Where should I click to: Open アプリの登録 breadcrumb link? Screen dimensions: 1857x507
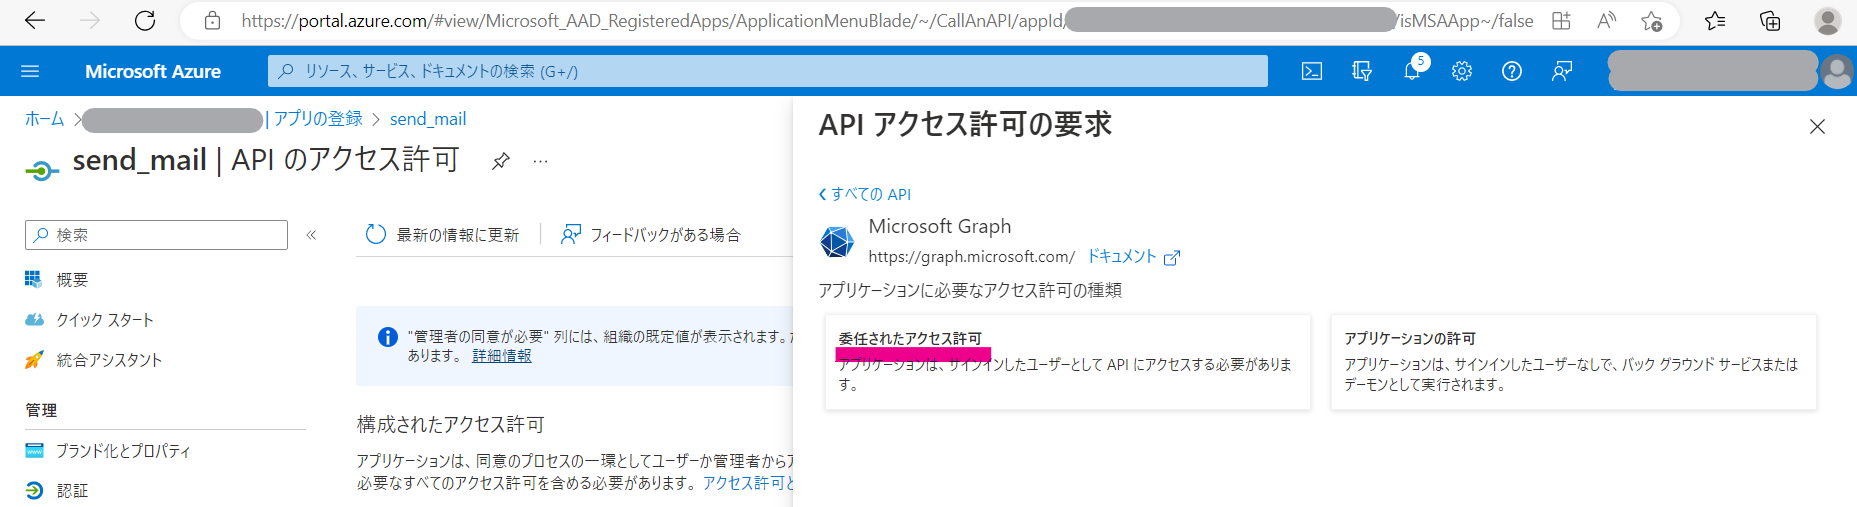point(318,119)
